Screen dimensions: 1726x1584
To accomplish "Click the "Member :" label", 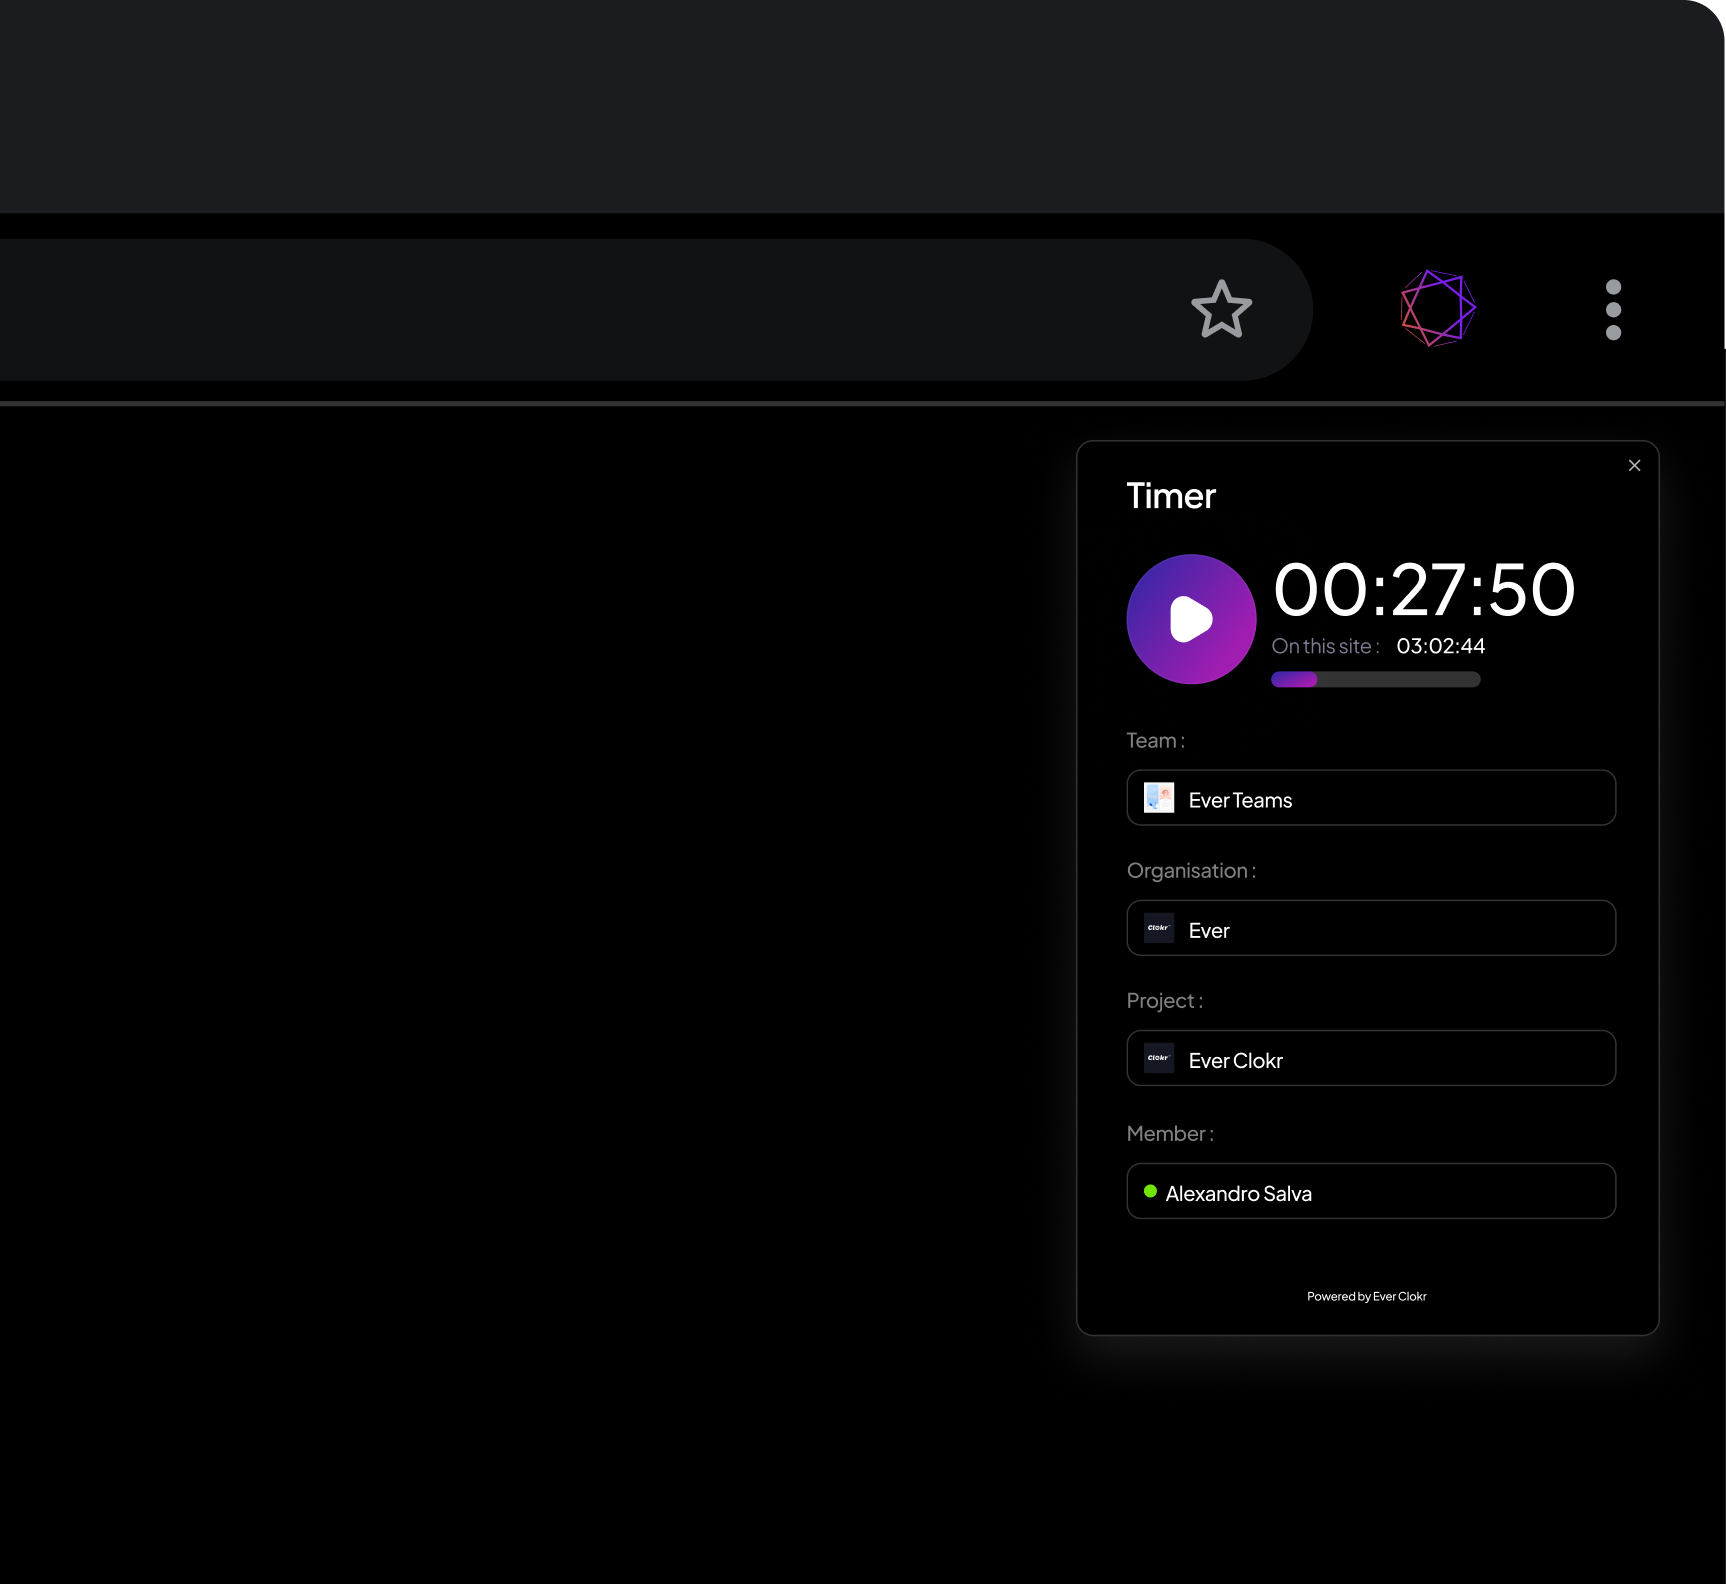I will point(1170,1134).
